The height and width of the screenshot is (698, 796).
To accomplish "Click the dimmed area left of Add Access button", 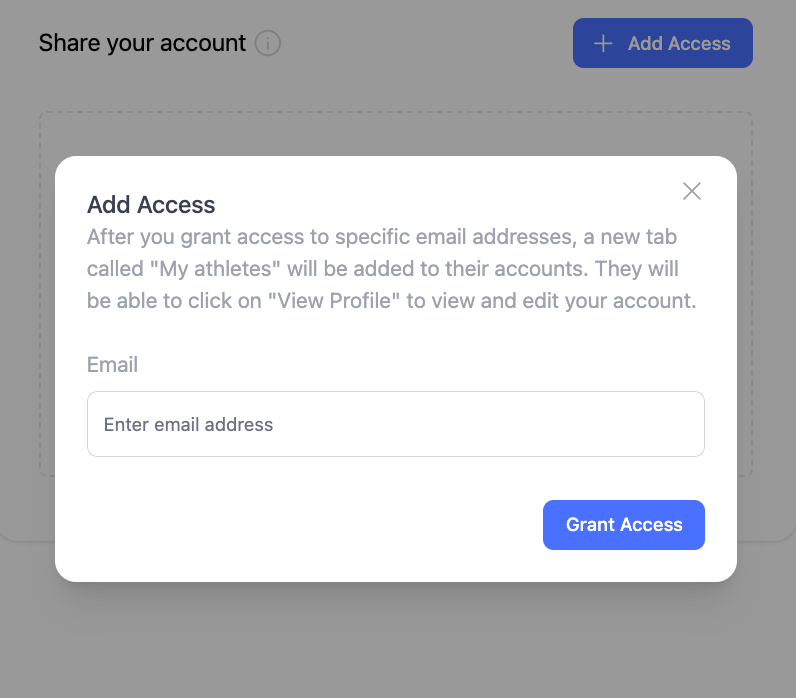I will (430, 44).
